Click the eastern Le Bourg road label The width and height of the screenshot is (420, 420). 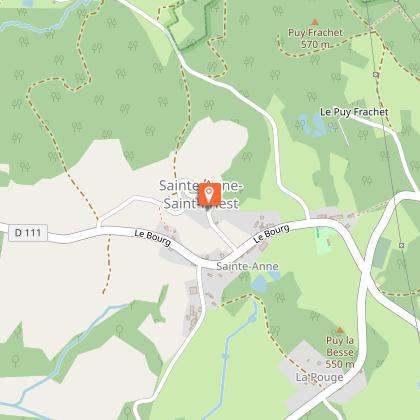(271, 234)
